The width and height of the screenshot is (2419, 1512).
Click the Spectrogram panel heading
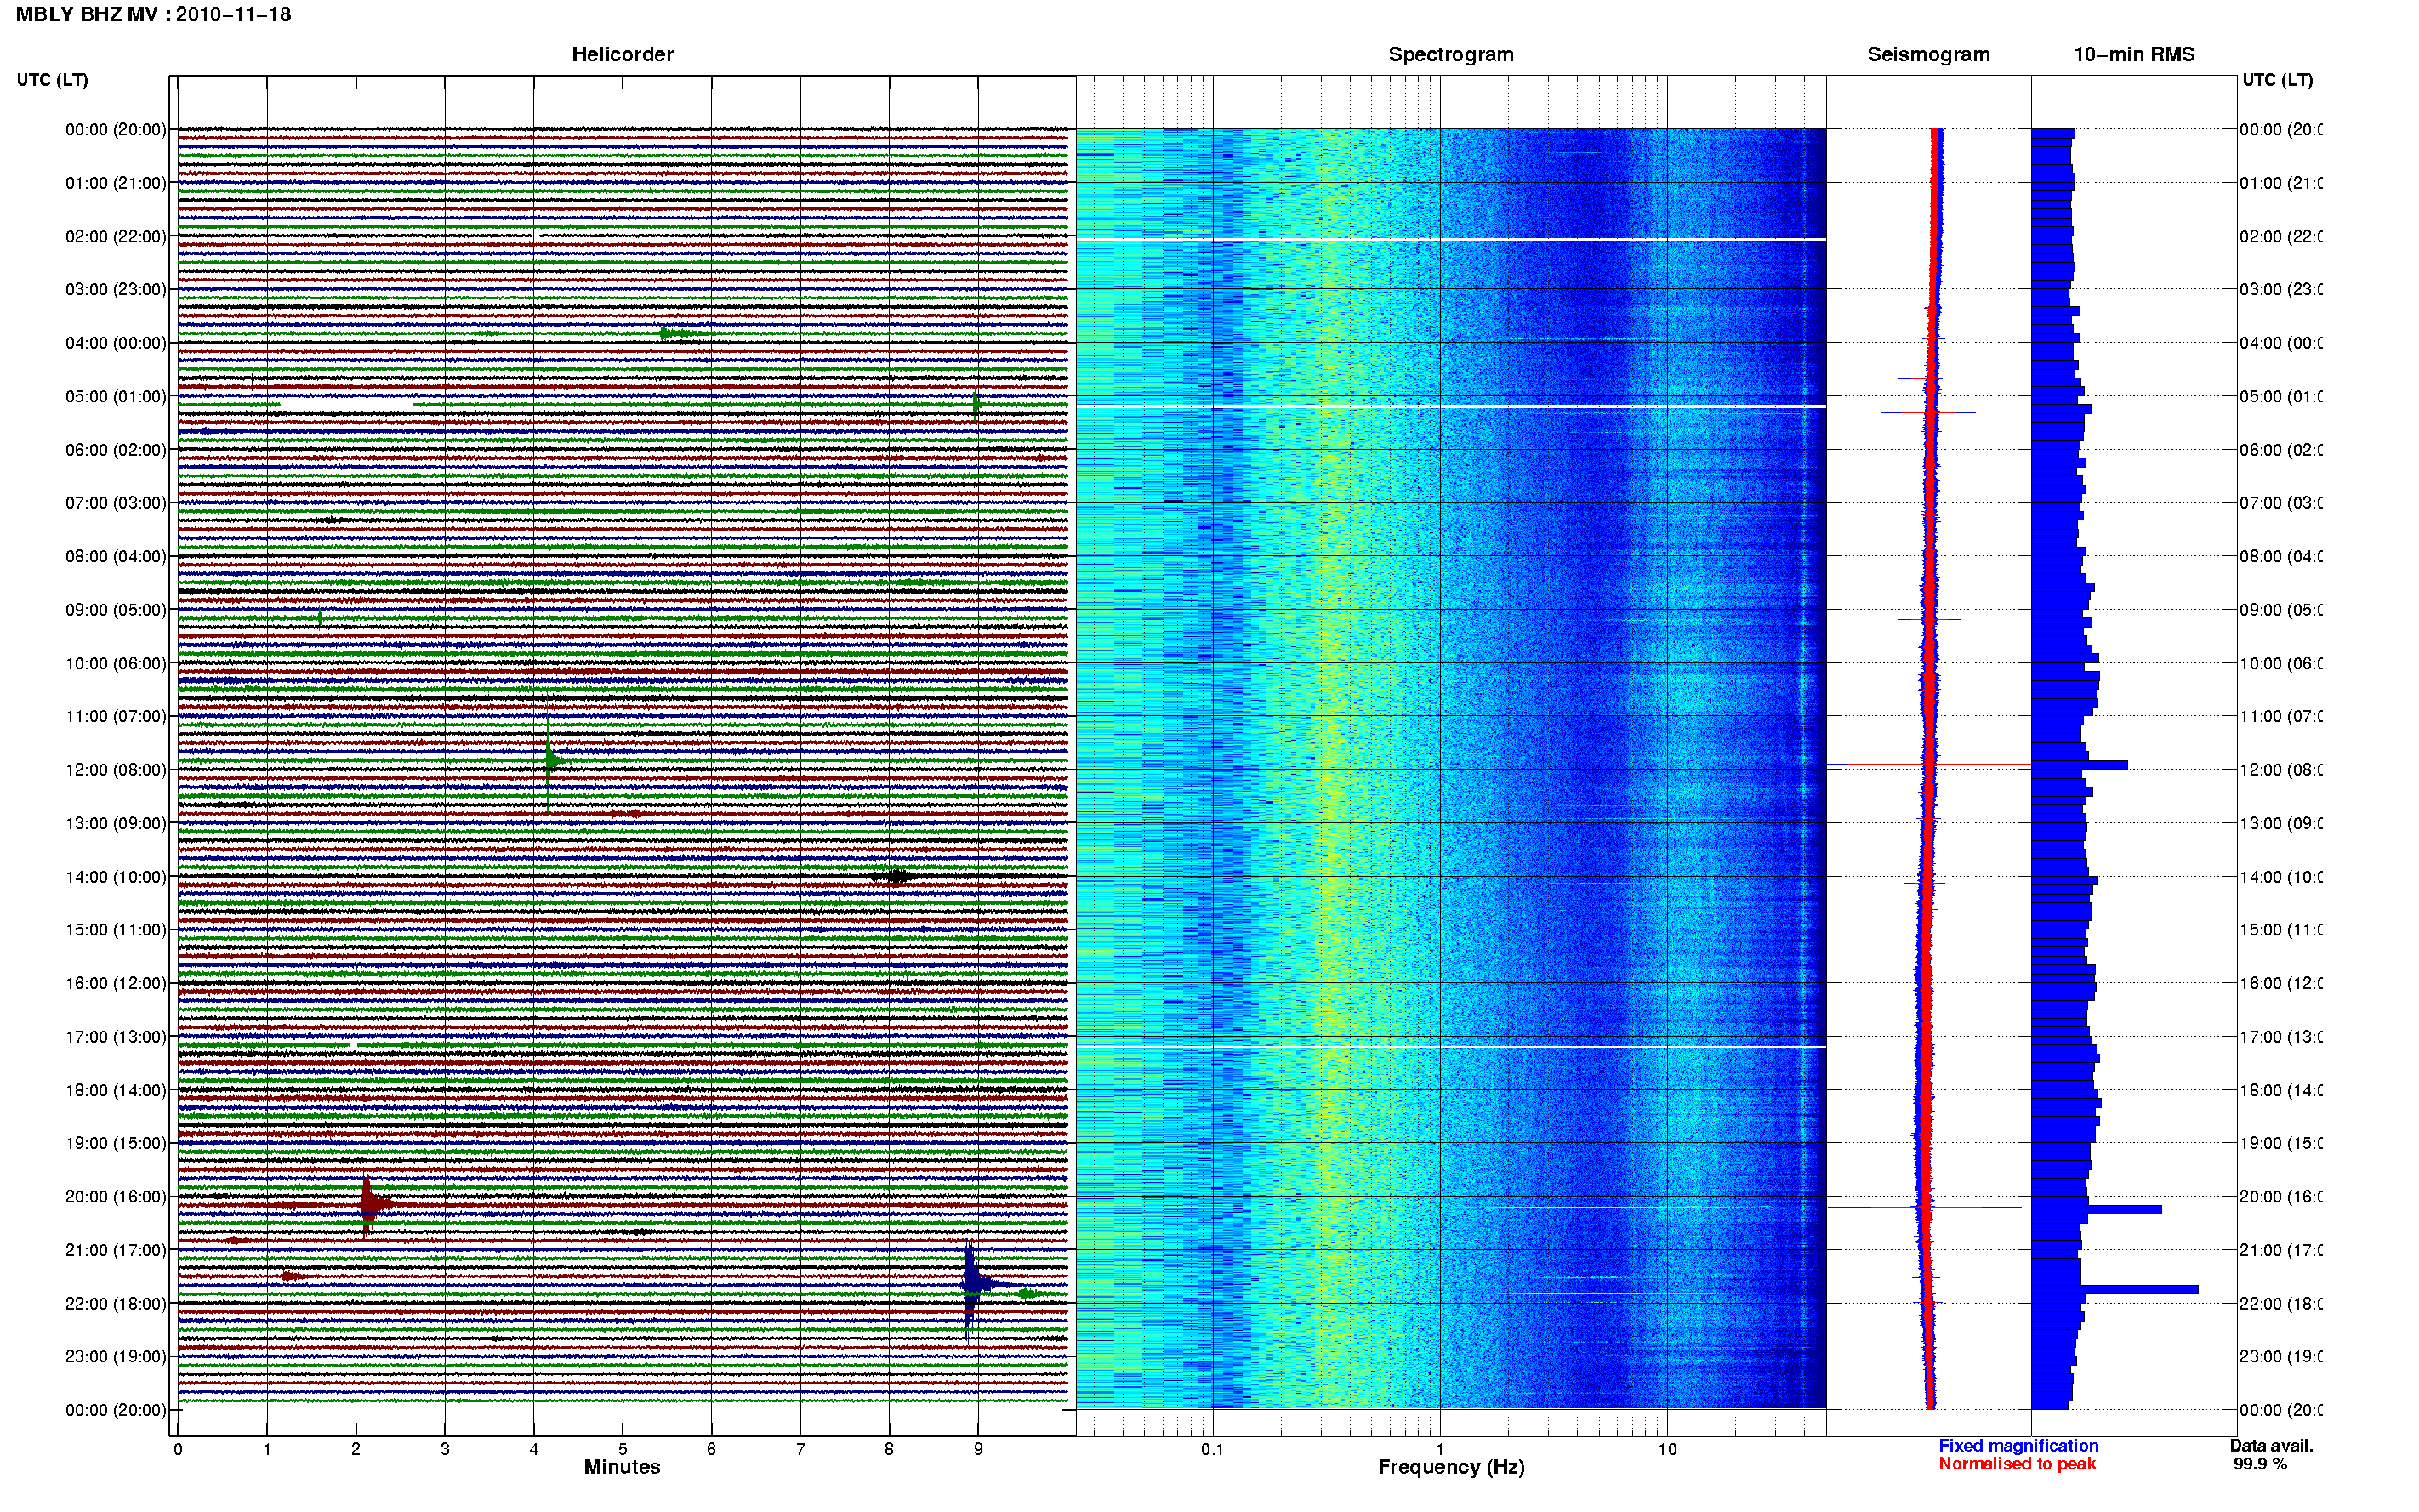1451,55
